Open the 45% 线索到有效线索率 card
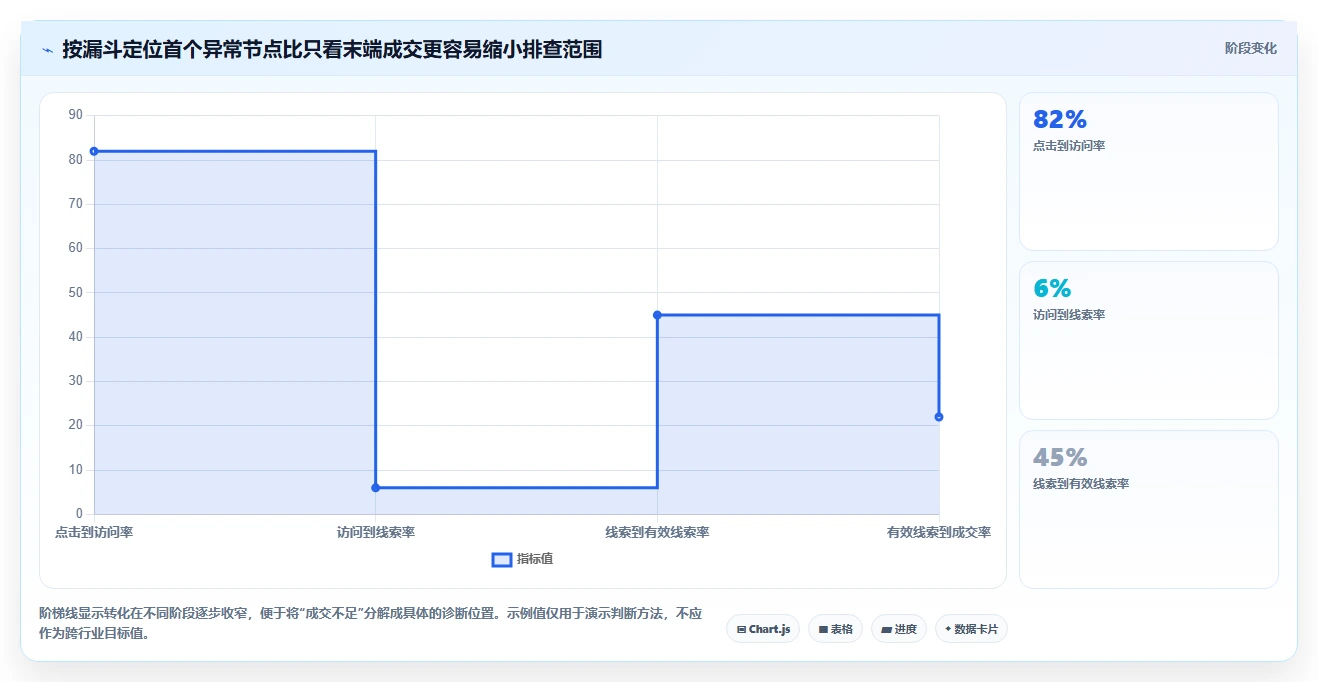 click(x=1148, y=509)
